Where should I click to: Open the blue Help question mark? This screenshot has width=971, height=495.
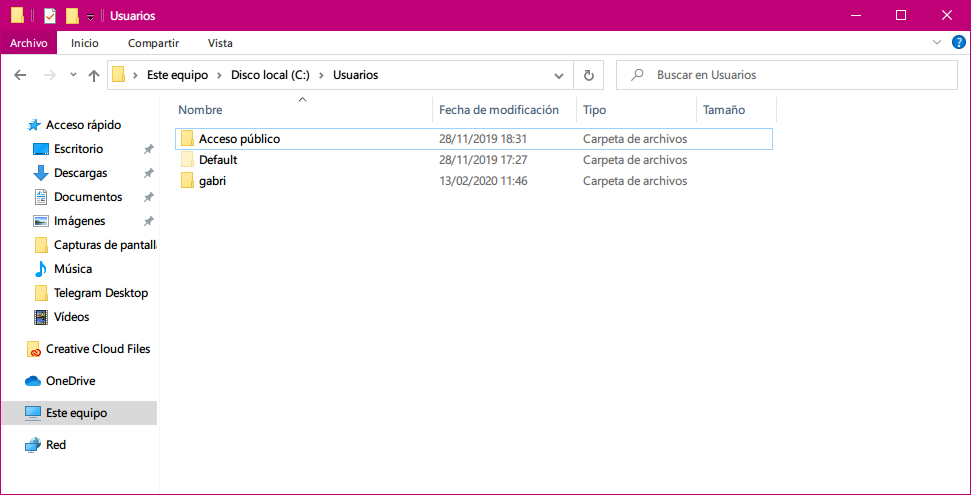click(957, 43)
